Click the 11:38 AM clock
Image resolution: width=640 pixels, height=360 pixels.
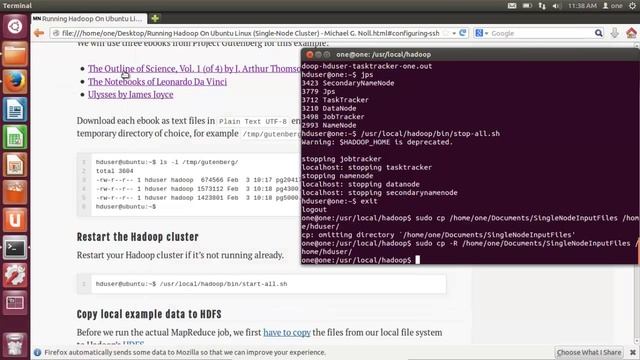[582, 6]
